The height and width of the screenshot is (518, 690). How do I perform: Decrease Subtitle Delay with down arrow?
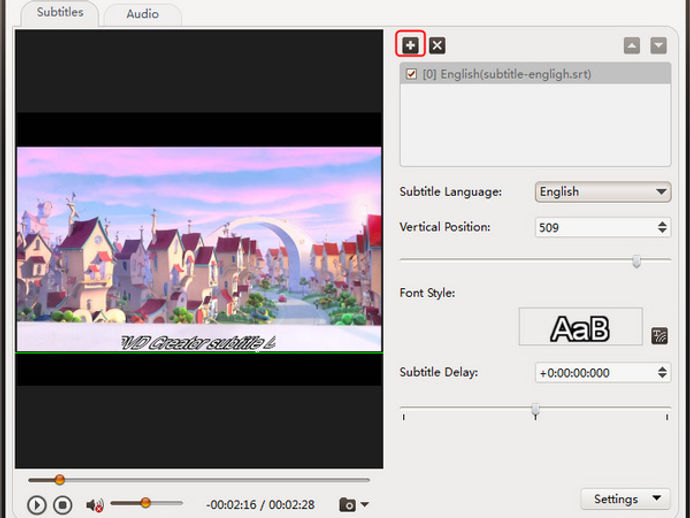click(x=662, y=376)
